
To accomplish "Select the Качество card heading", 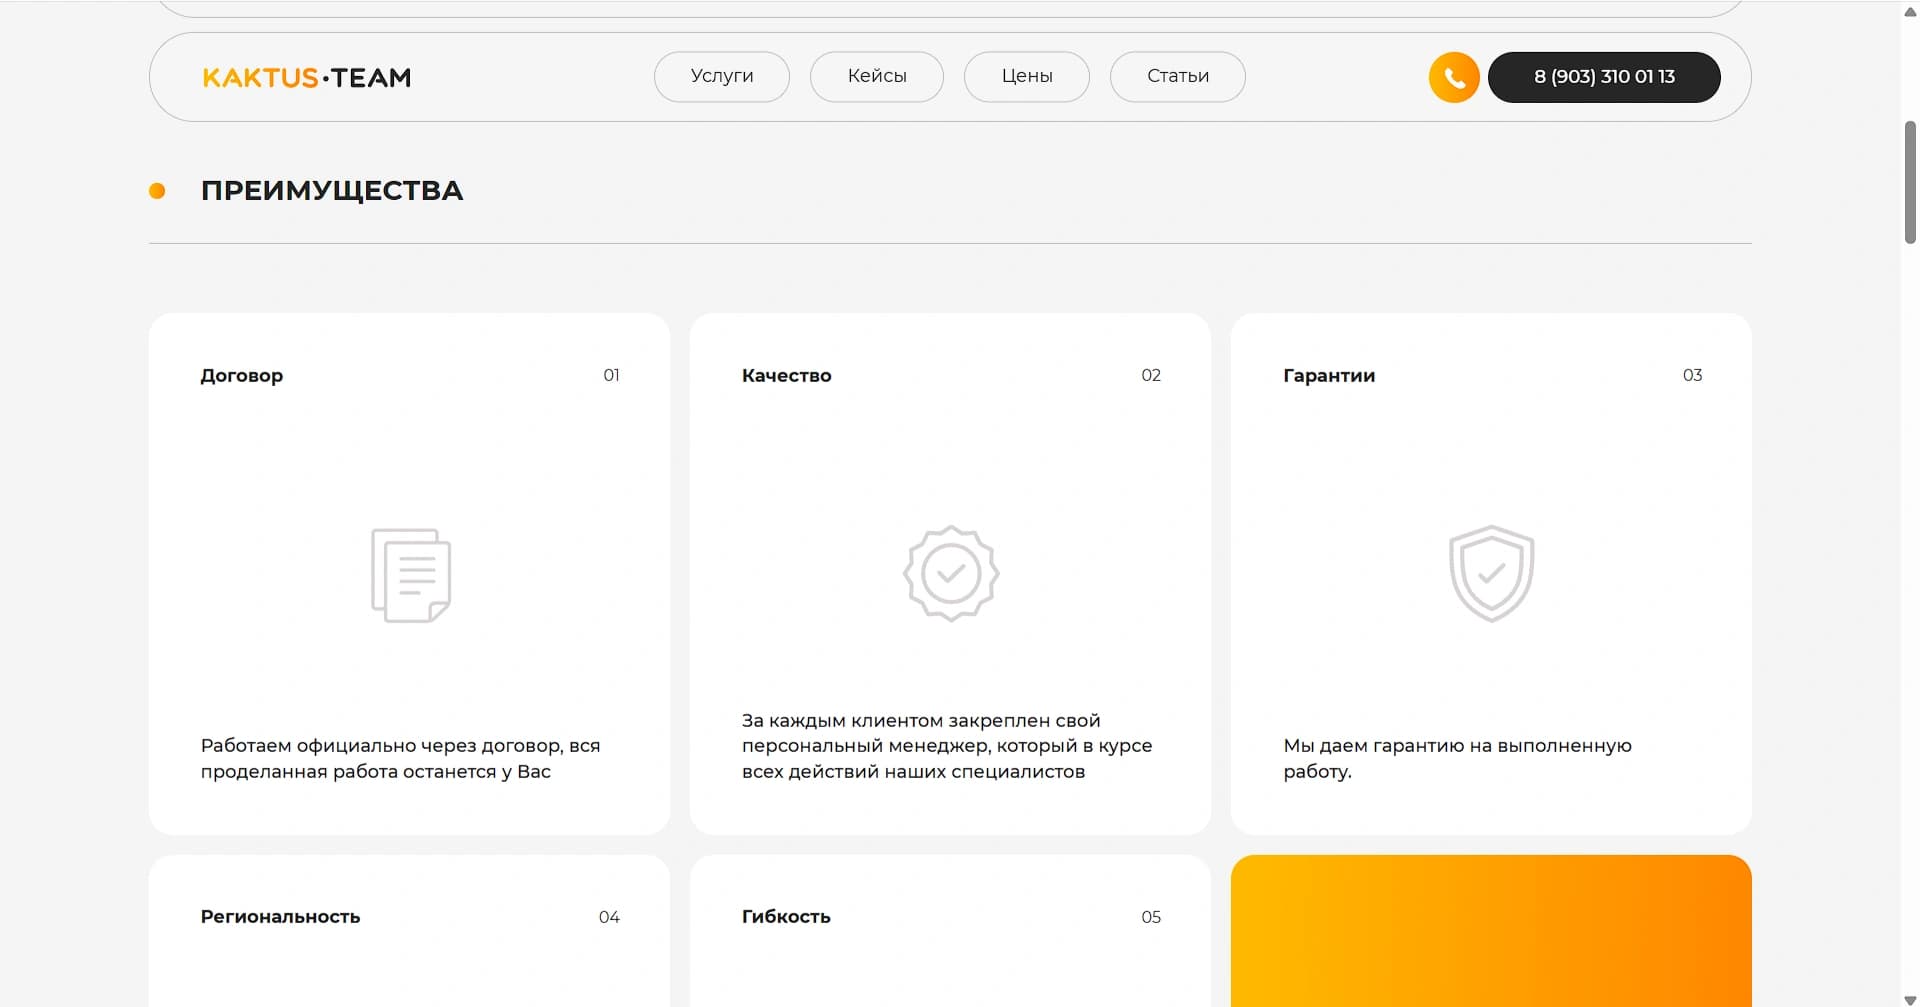I will (x=786, y=376).
